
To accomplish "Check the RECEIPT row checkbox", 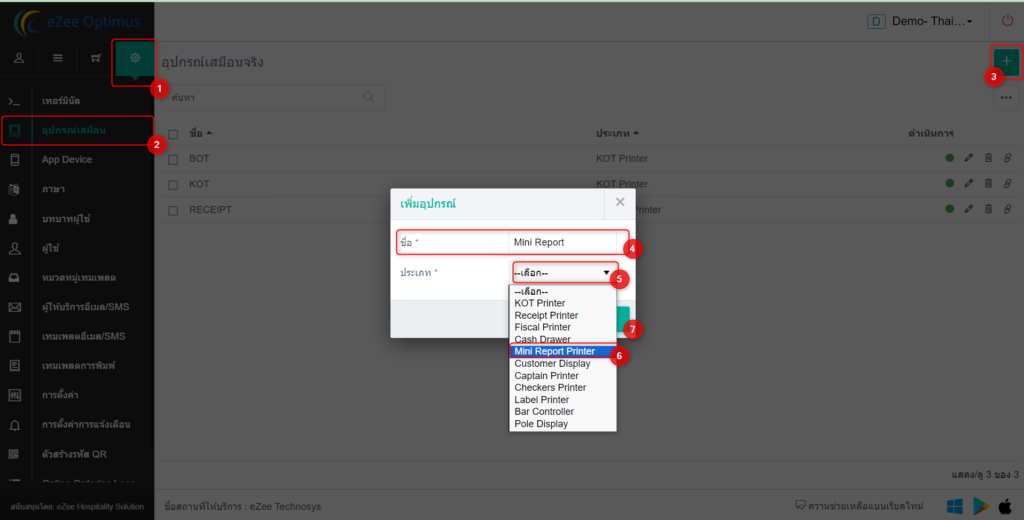I will point(173,210).
